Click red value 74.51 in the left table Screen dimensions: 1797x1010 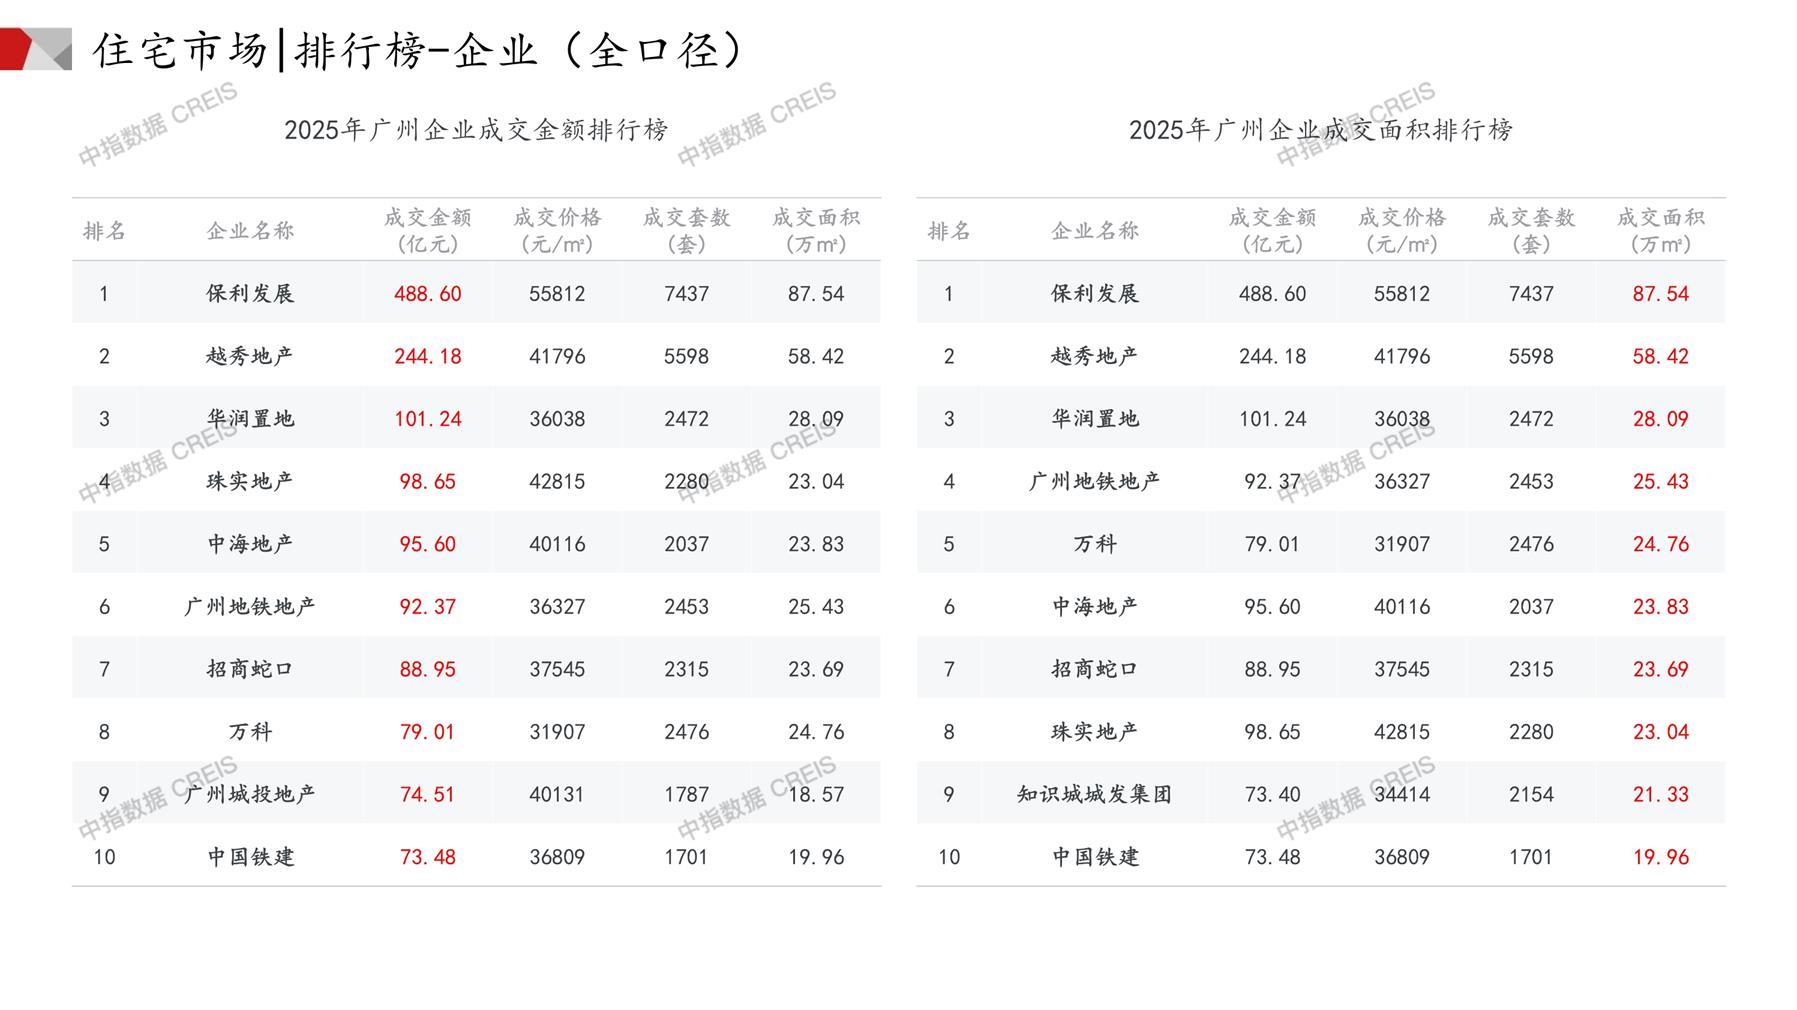point(427,794)
